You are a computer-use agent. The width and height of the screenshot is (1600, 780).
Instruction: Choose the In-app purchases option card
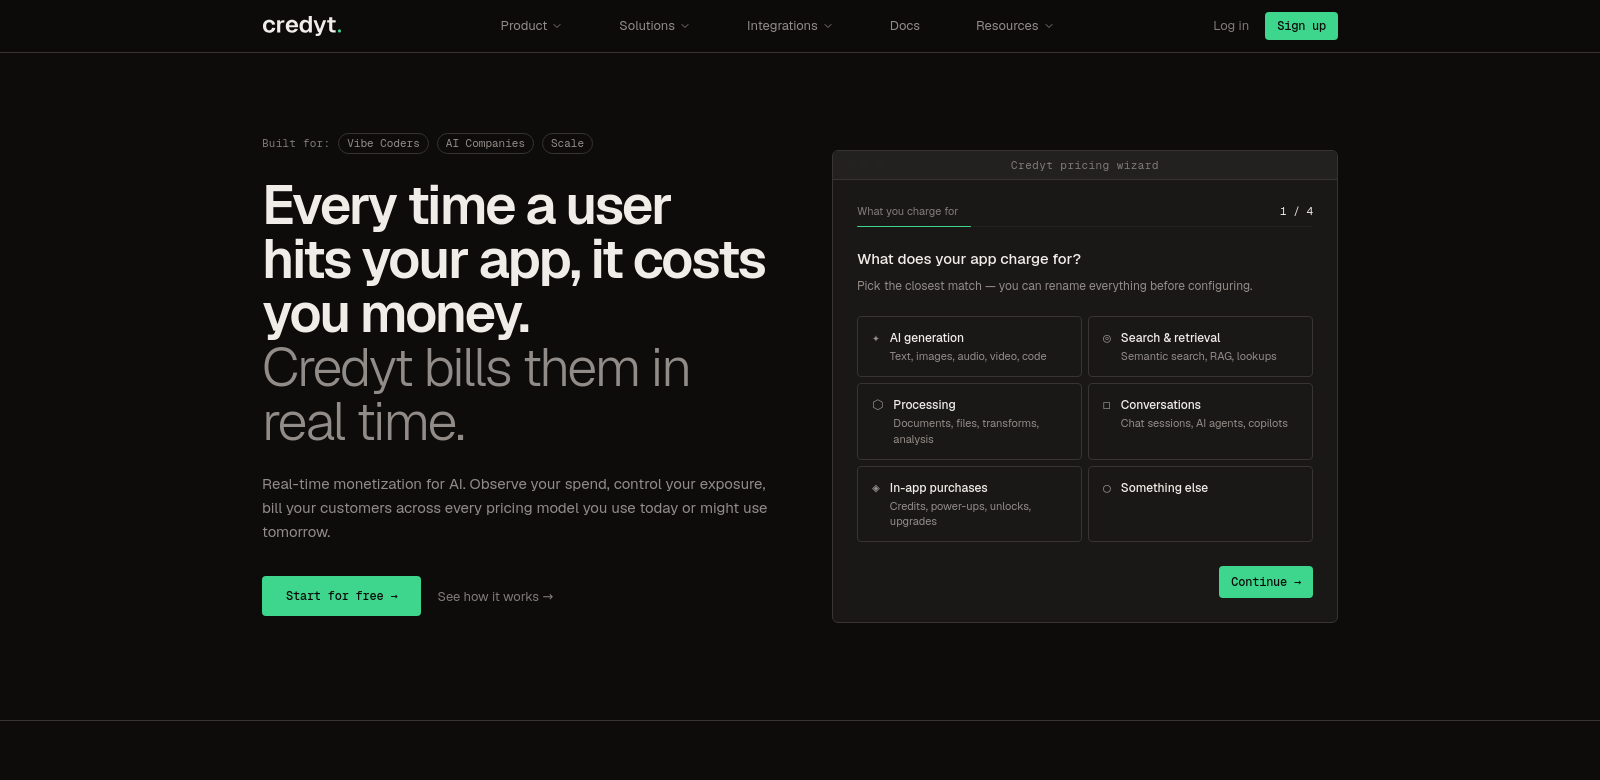(x=969, y=504)
